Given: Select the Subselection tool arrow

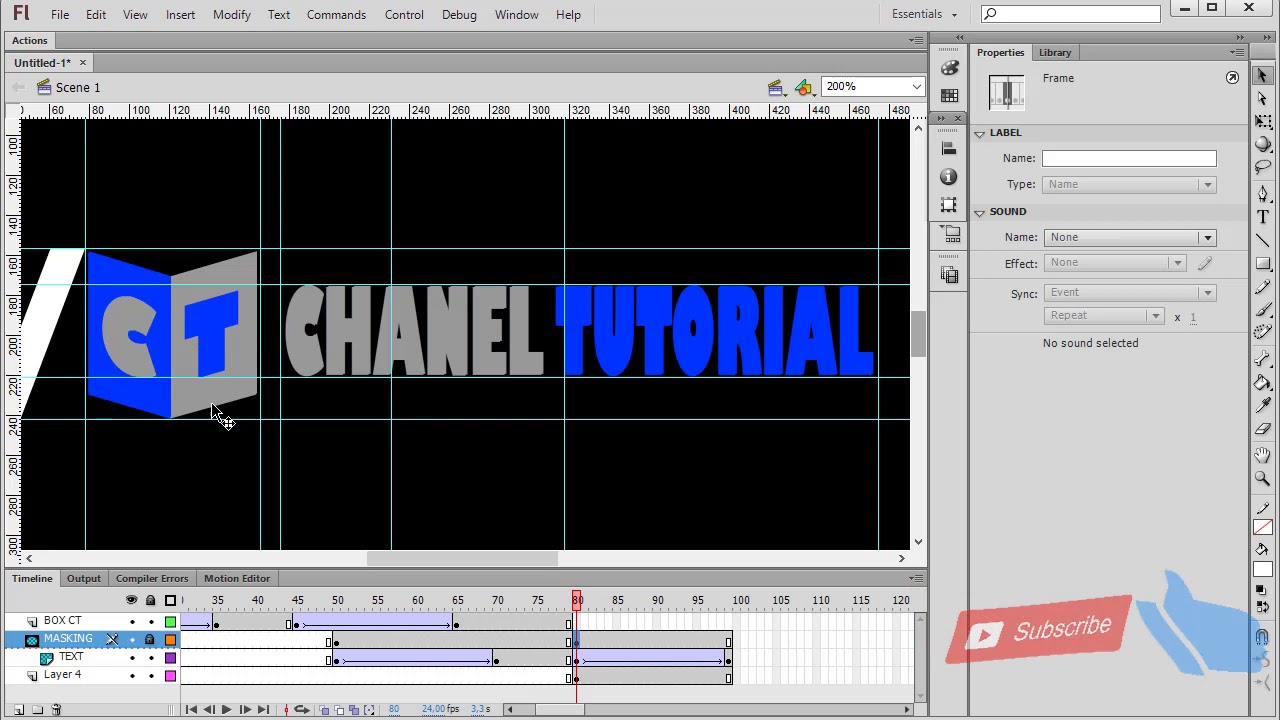Looking at the screenshot, I should click(x=1262, y=98).
